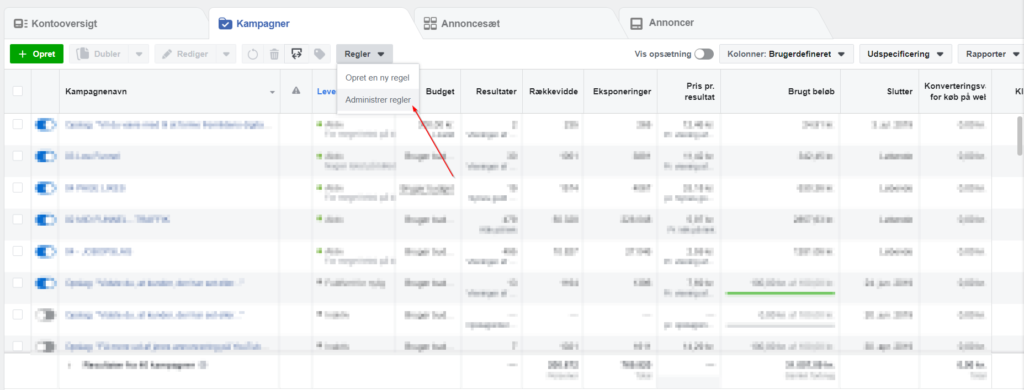This screenshot has height=390, width=1024.
Task: Click the Resultater column header
Action: click(x=497, y=92)
